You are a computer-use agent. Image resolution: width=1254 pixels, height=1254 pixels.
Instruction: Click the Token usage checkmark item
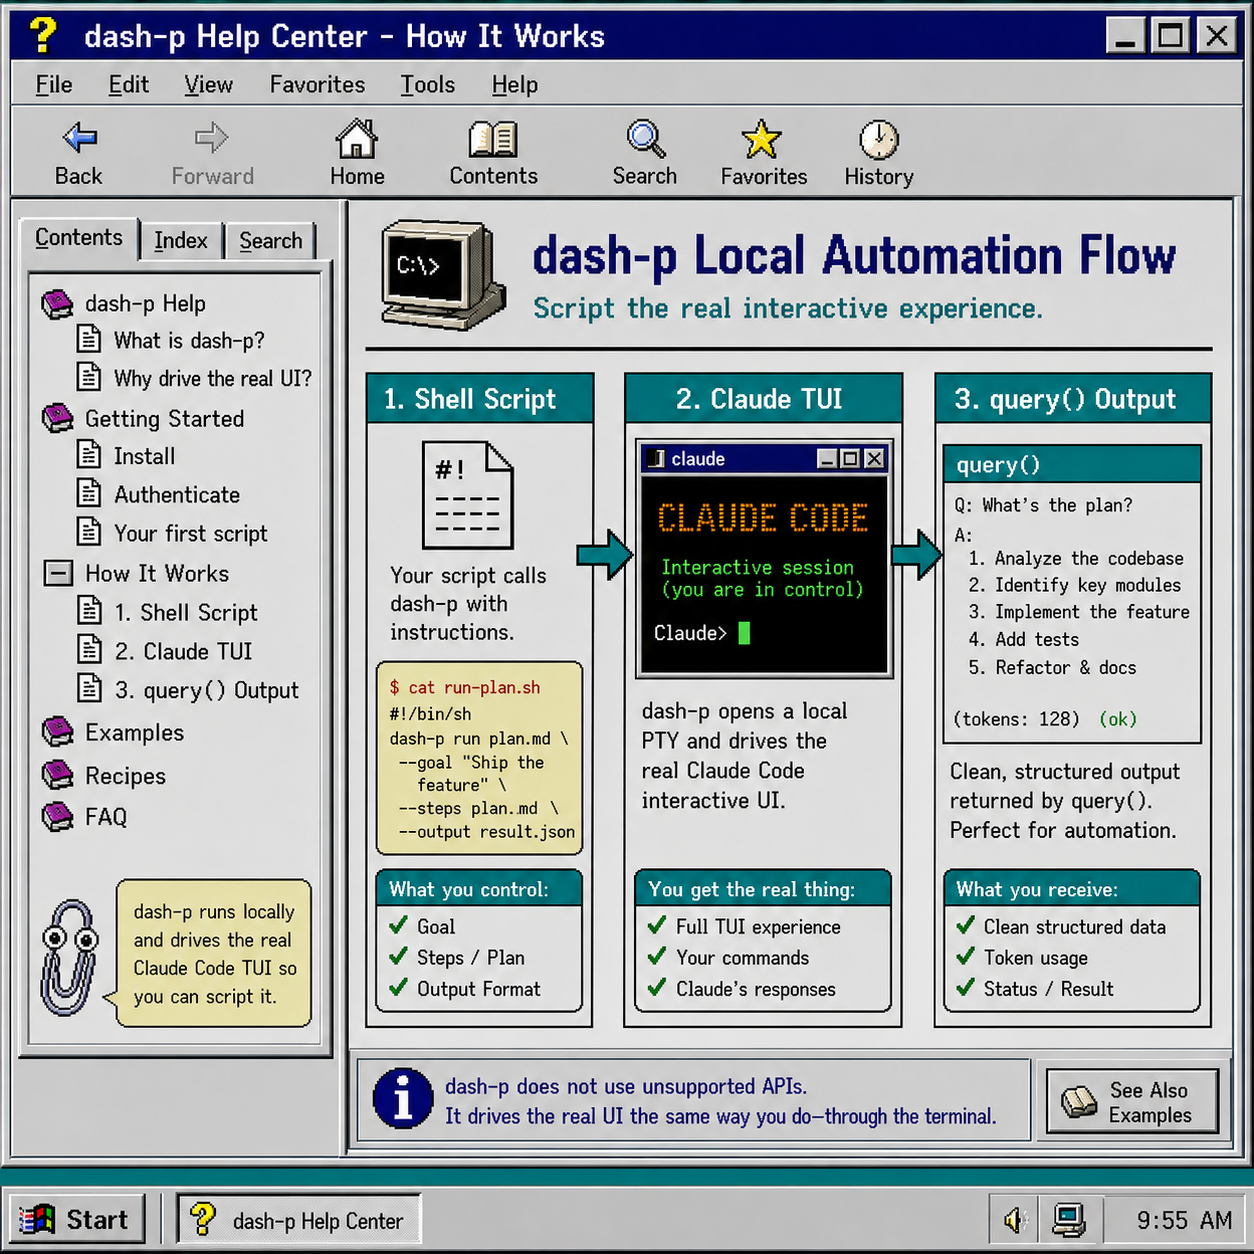point(1022,957)
